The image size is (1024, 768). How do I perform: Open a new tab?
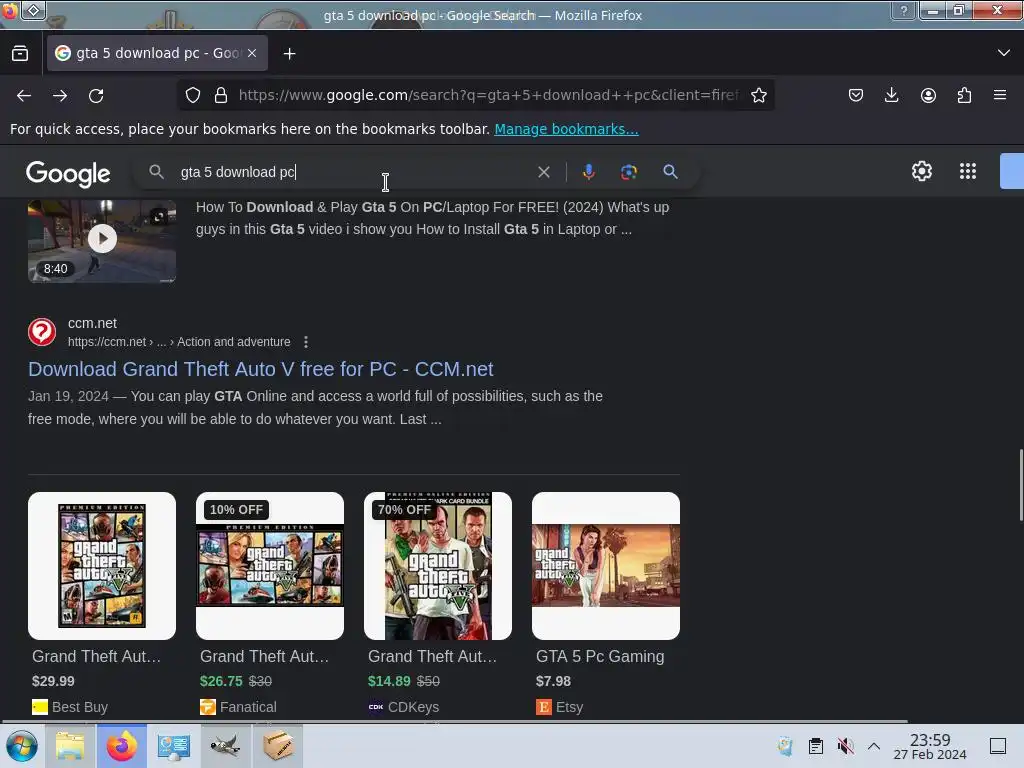pyautogui.click(x=289, y=54)
